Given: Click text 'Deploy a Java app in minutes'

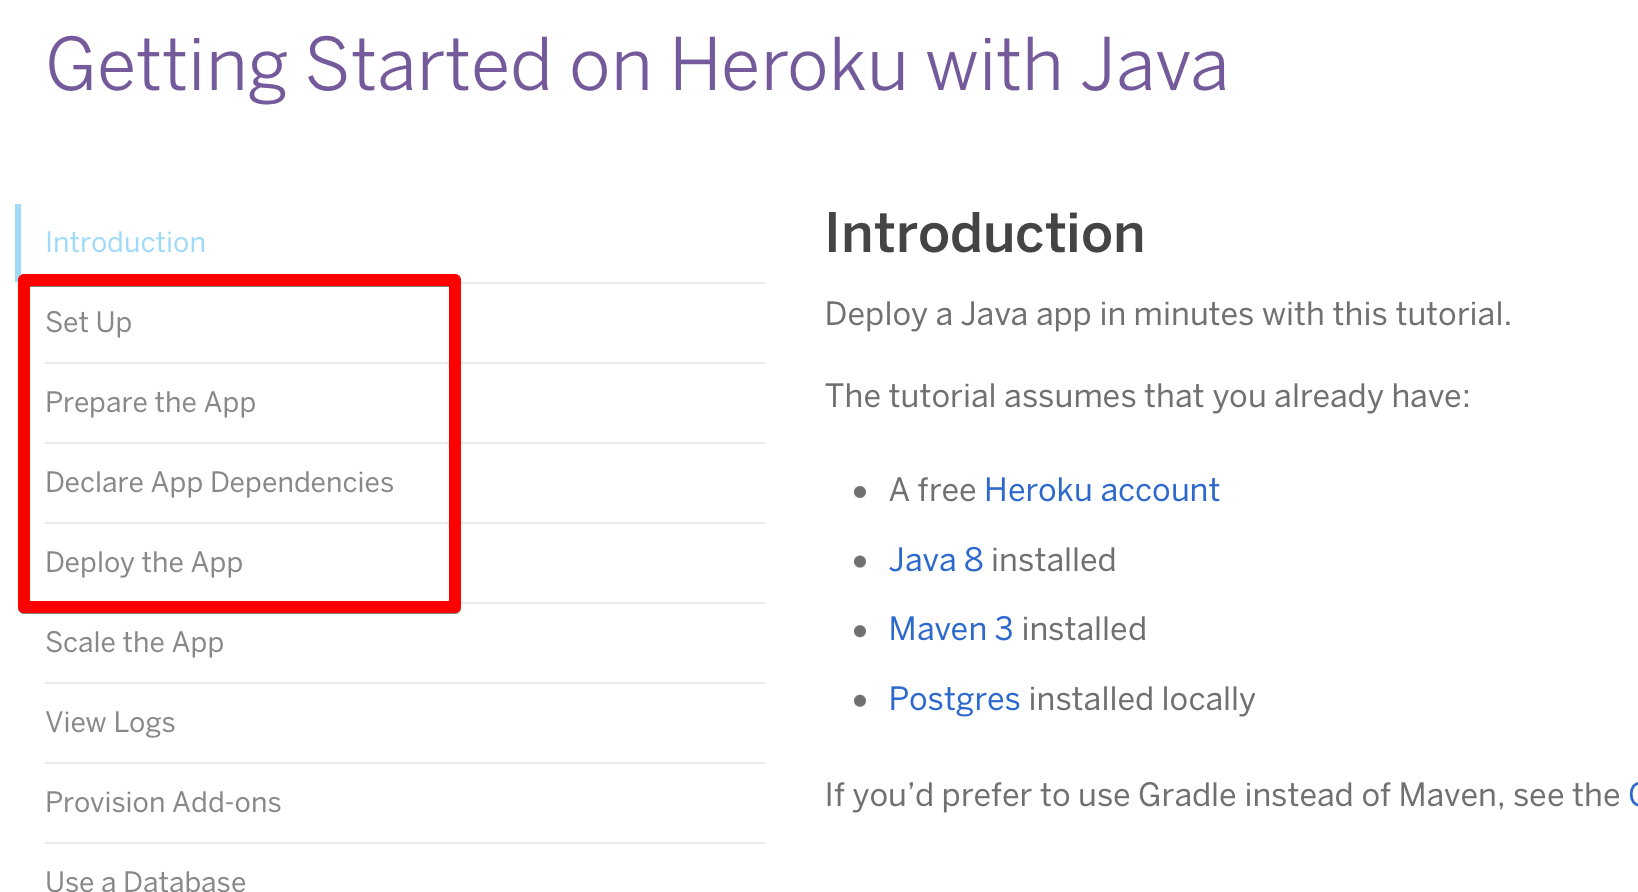Looking at the screenshot, I should 1040,314.
